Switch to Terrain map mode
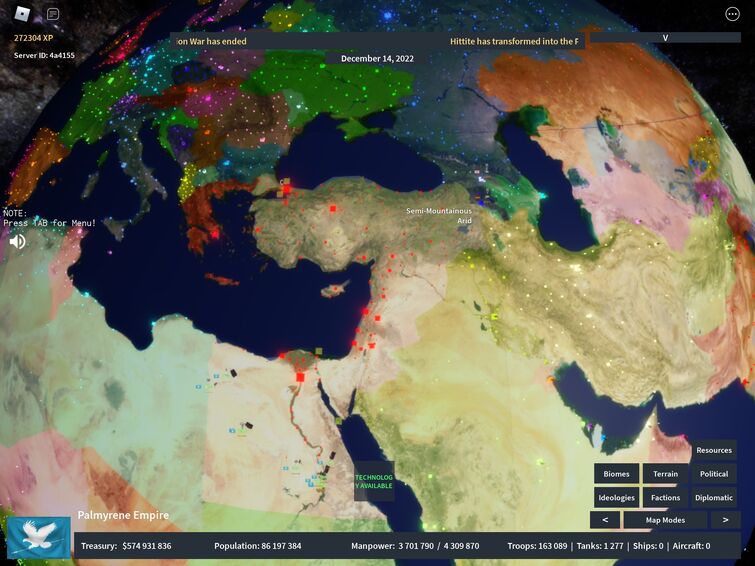This screenshot has height=566, width=755. point(665,474)
